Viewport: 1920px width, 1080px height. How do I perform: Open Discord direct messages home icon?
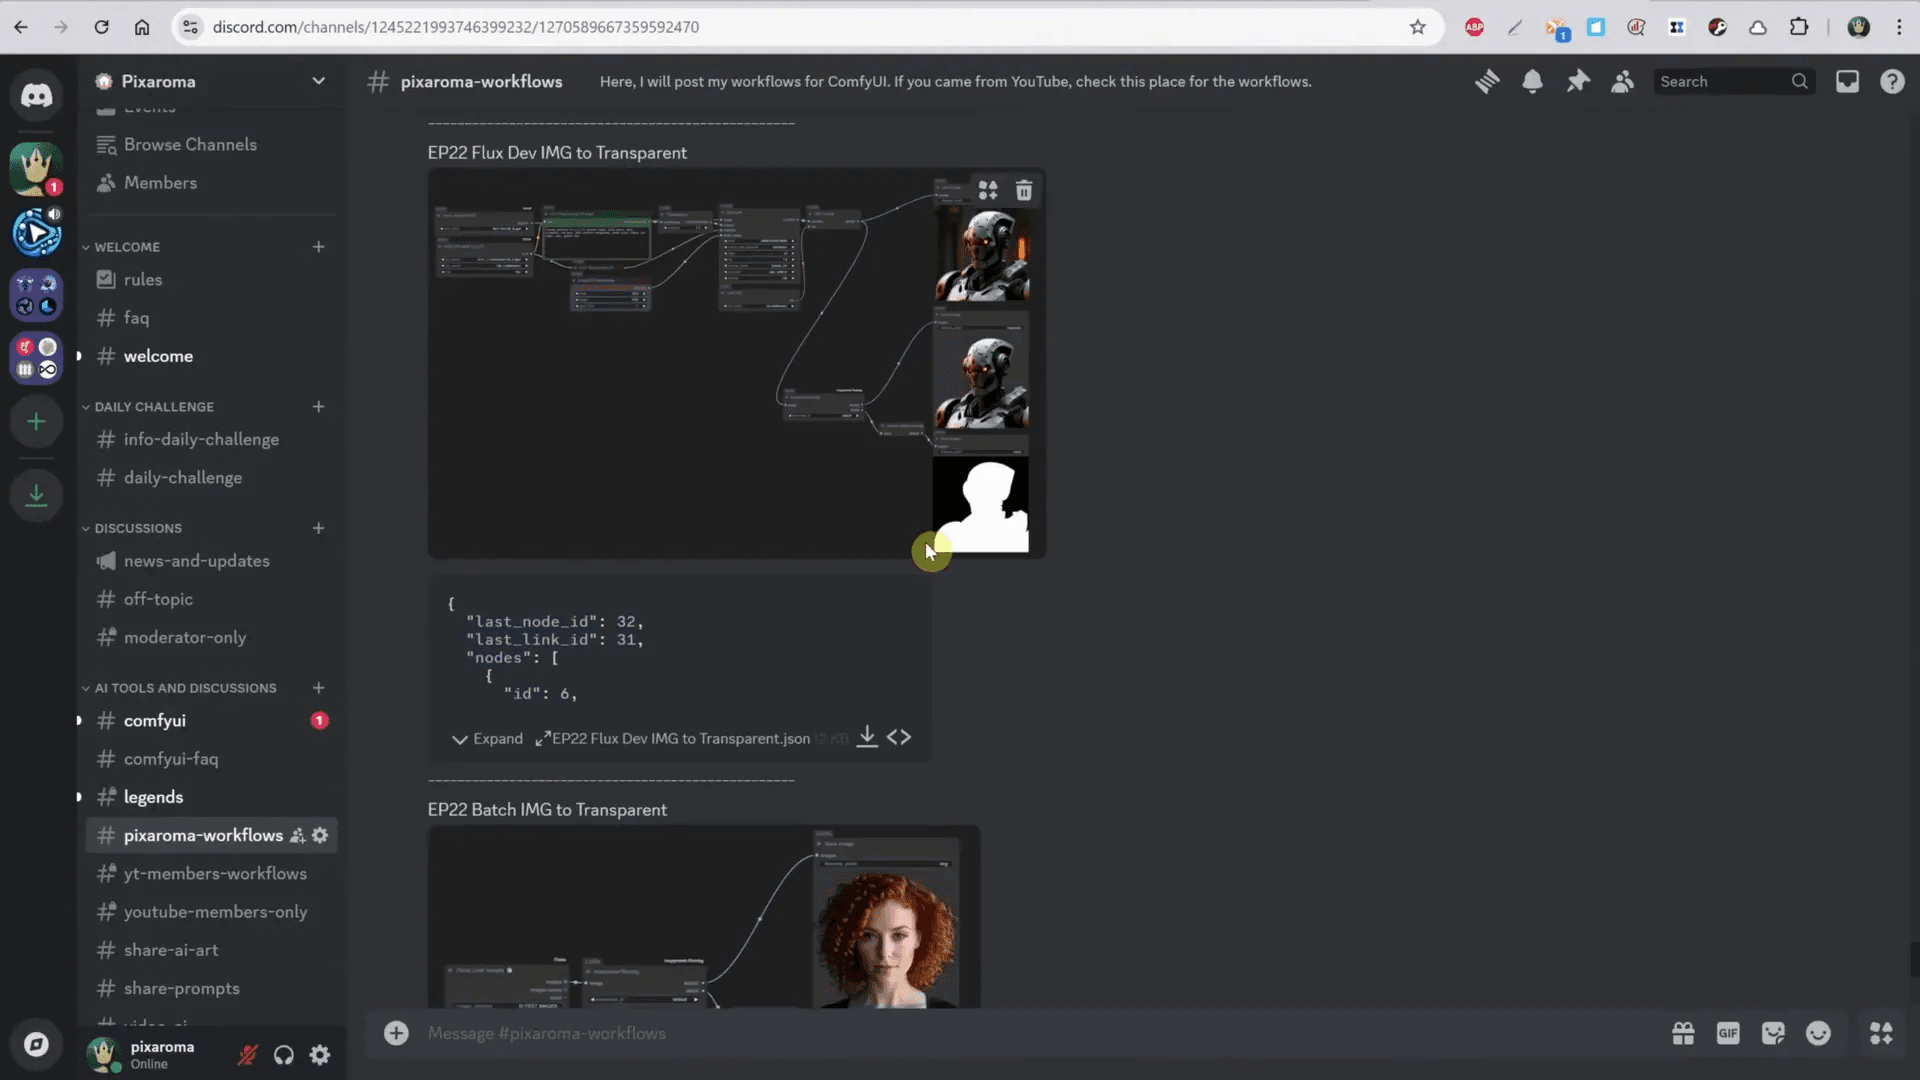pos(37,95)
